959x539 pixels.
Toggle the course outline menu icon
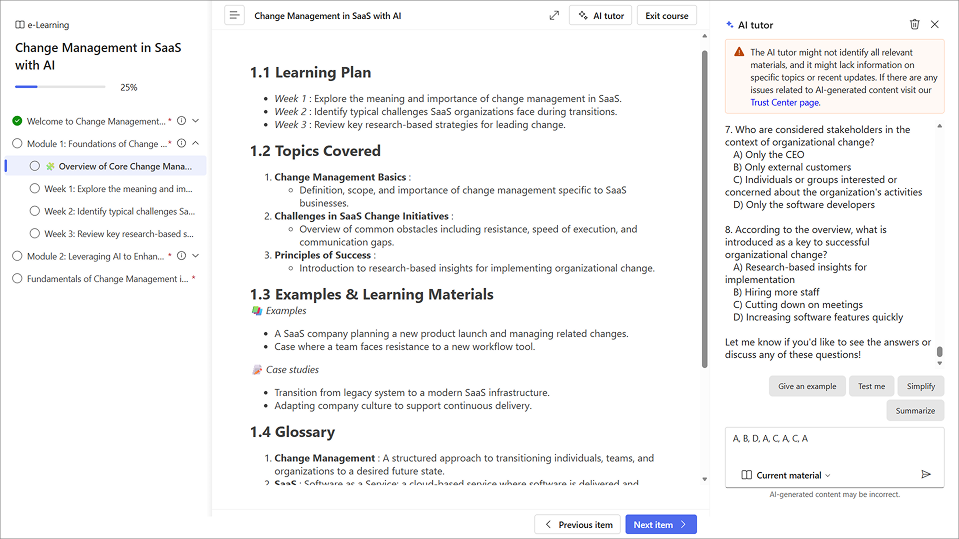(234, 15)
